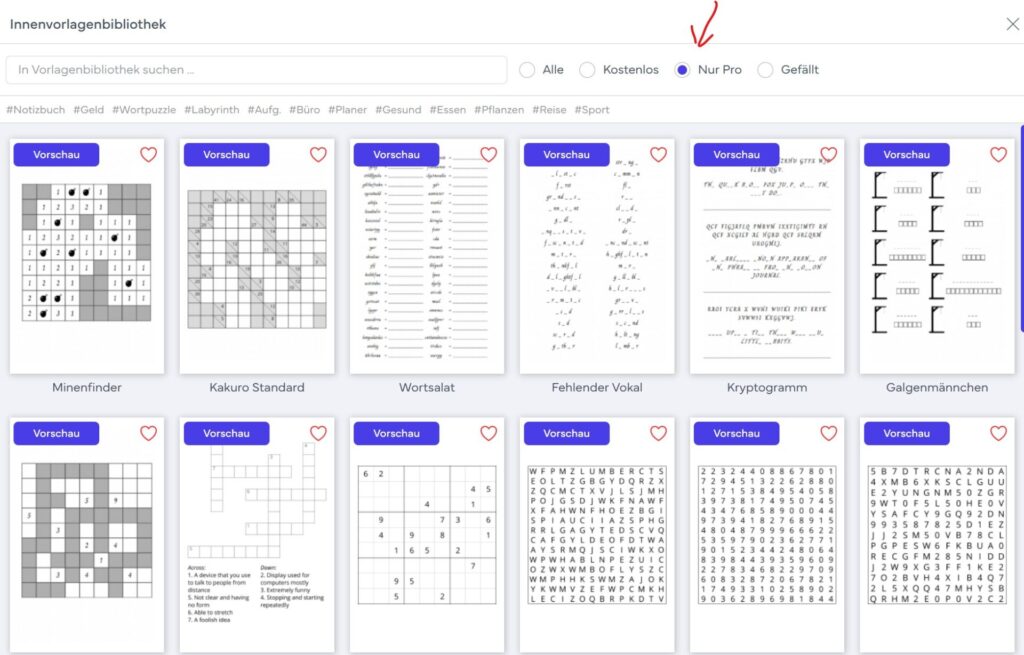Viewport: 1024px width, 655px height.
Task: Select the Nur Pro radio button
Action: click(x=682, y=70)
